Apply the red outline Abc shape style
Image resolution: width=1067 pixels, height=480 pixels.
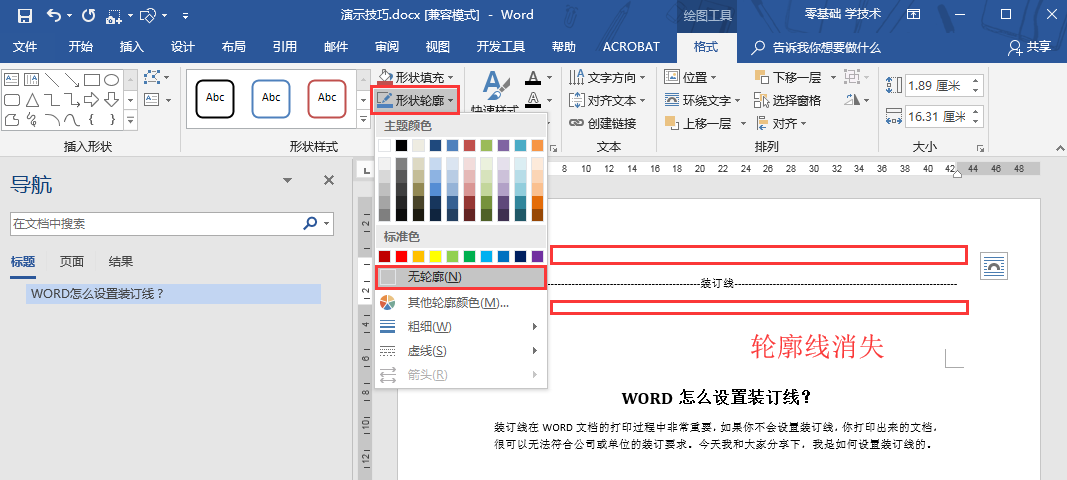click(327, 98)
